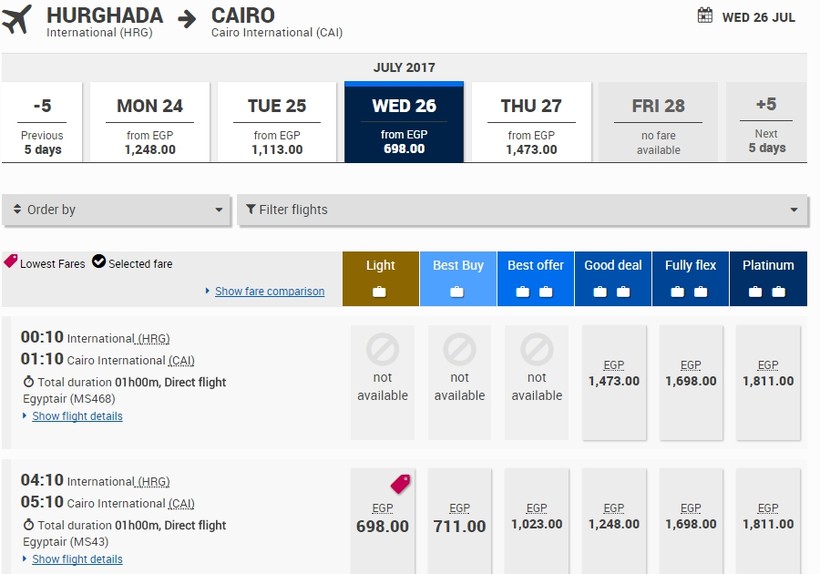Open the Show fare comparison link
The image size is (820, 574).
click(x=269, y=291)
